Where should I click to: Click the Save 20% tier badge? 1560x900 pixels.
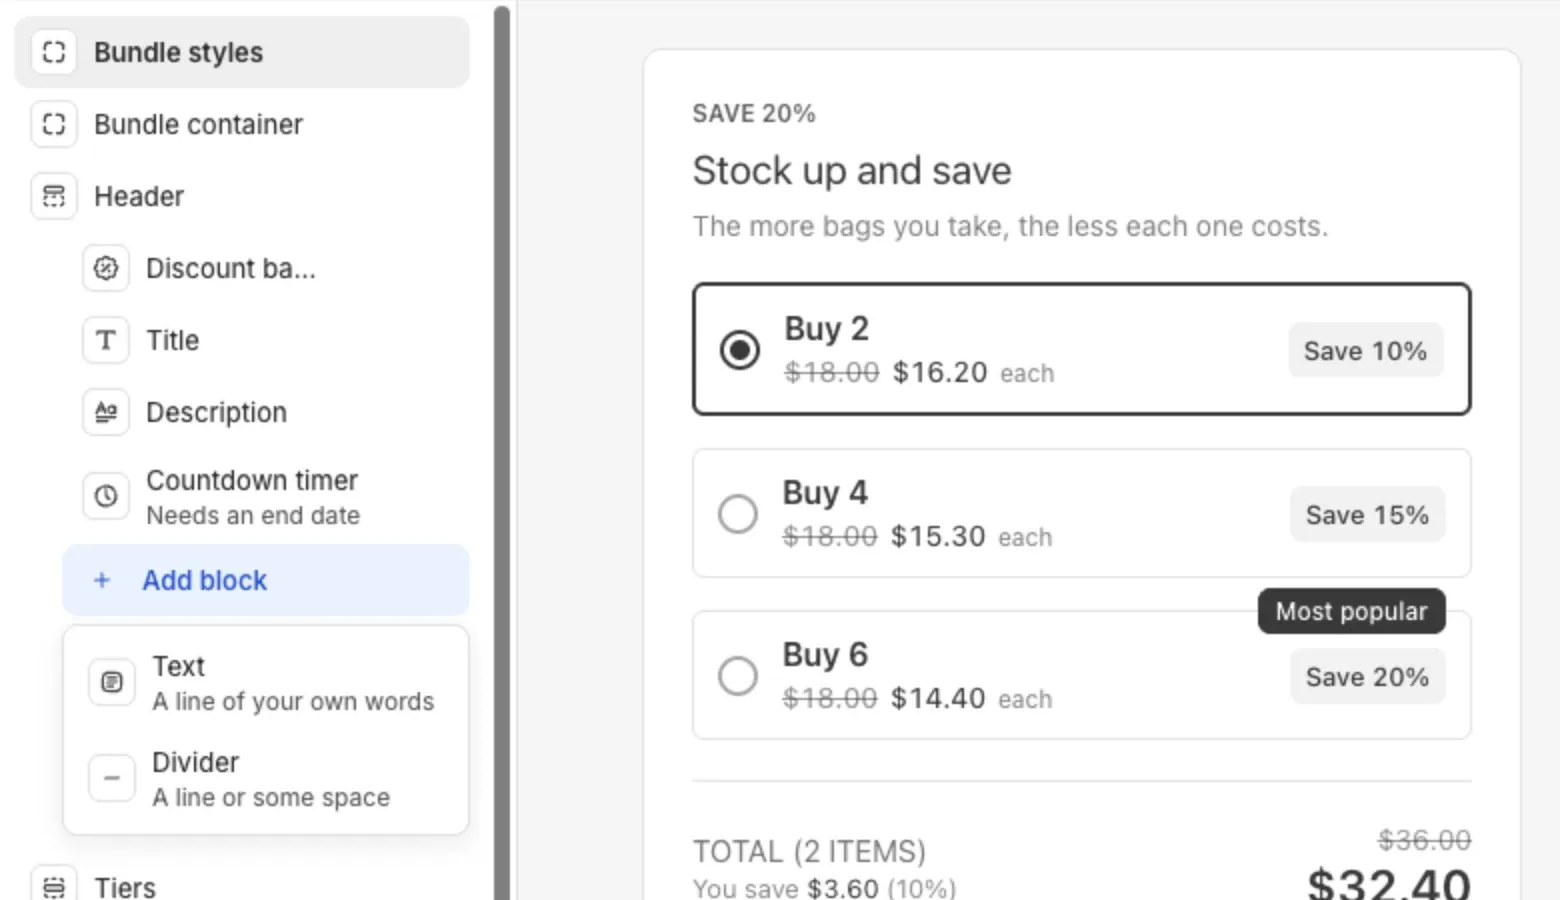1367,676
